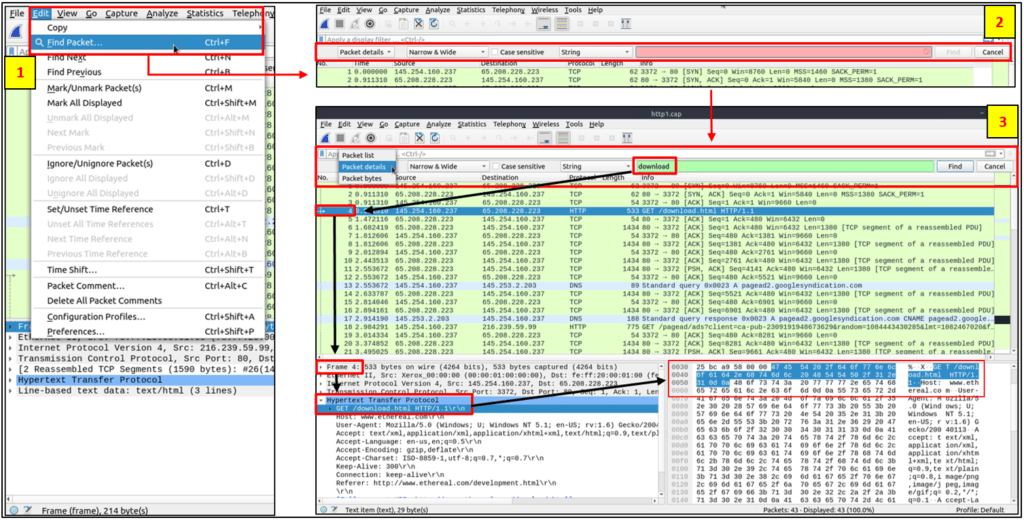The image size is (1024, 520).
Task: Click close-file X icon in window 2 toolbar
Action: [419, 25]
